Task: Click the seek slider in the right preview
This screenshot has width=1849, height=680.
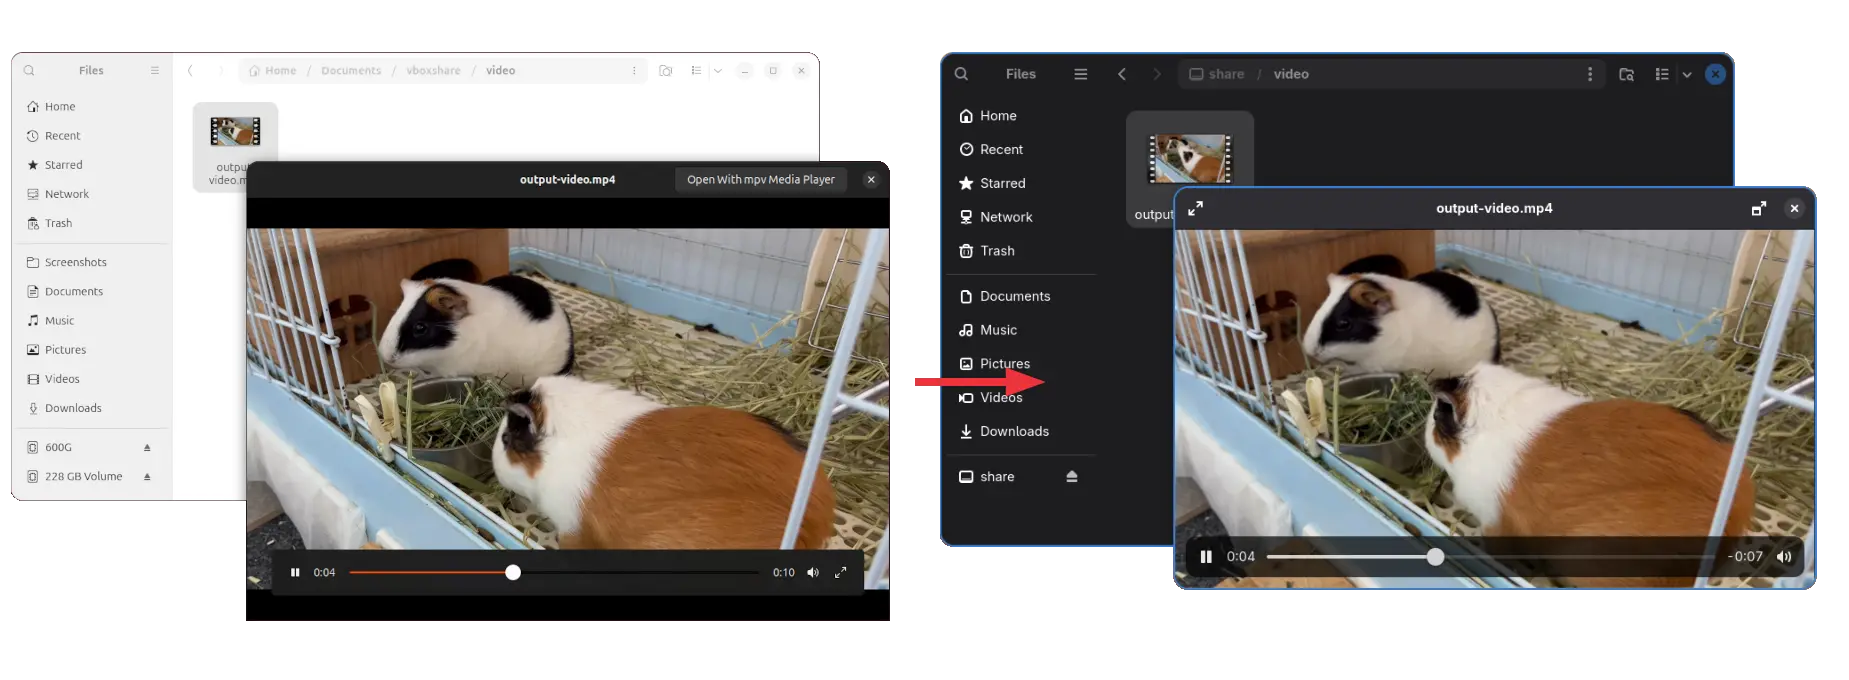Action: pos(1491,557)
